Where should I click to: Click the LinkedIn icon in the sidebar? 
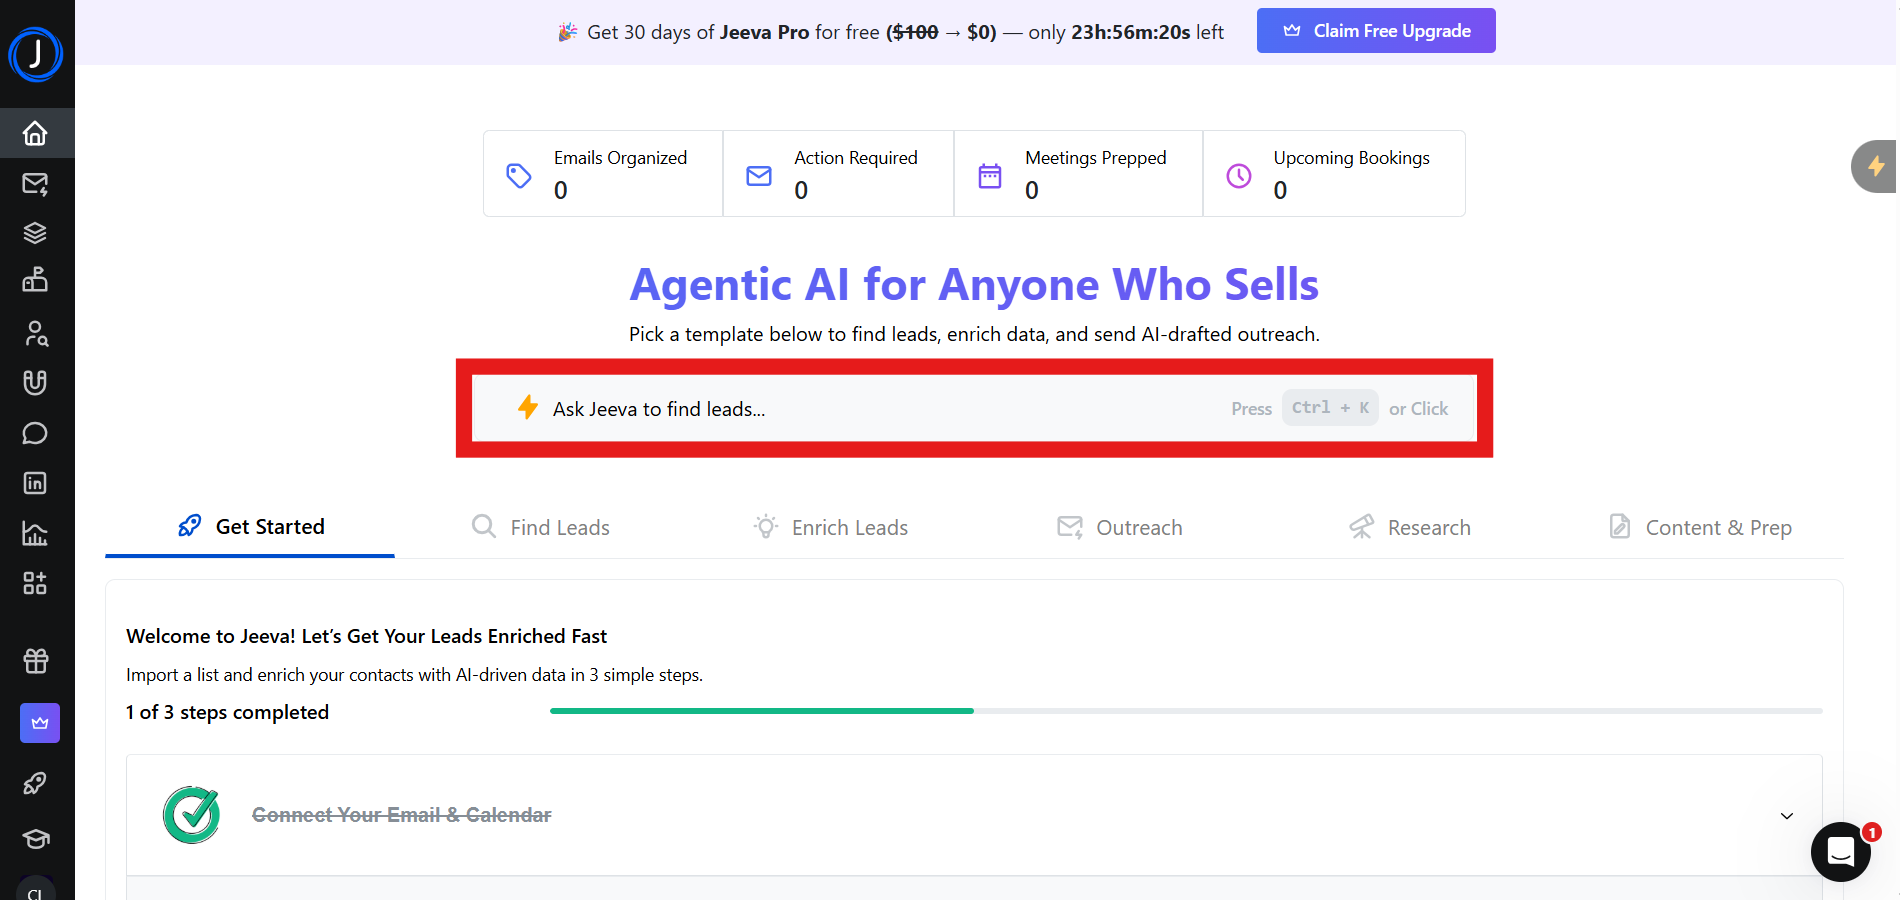[36, 483]
